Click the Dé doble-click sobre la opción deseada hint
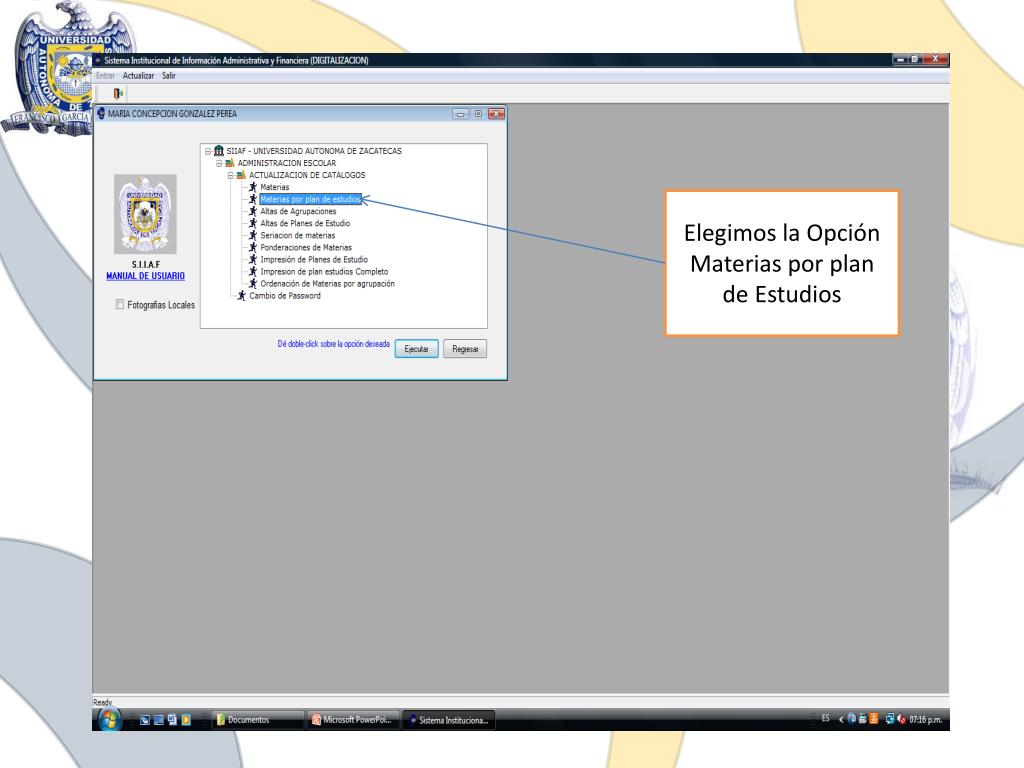Viewport: 1024px width, 768px height. coord(333,344)
